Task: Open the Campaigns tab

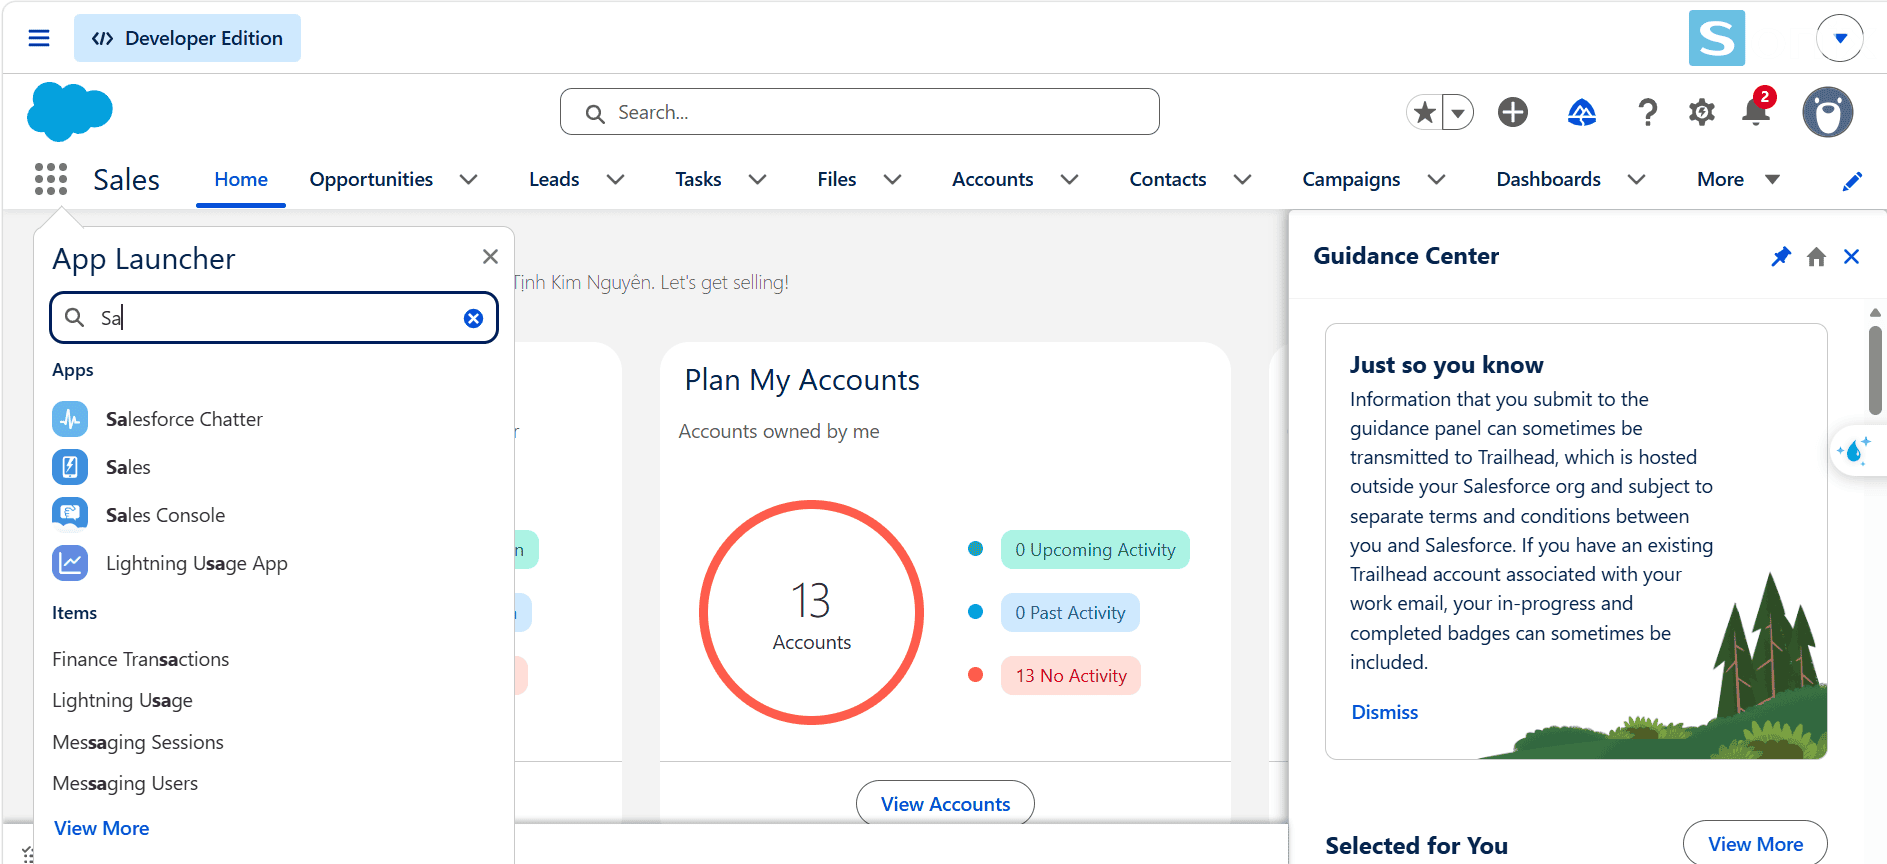Action: 1351,179
